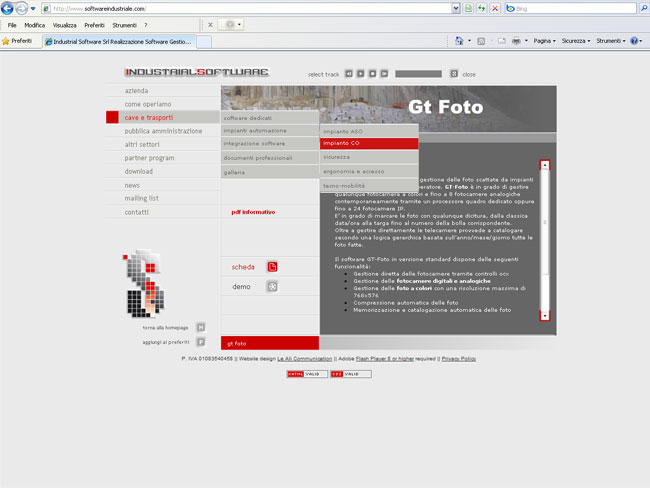Click the red scheda document icon

(272, 267)
